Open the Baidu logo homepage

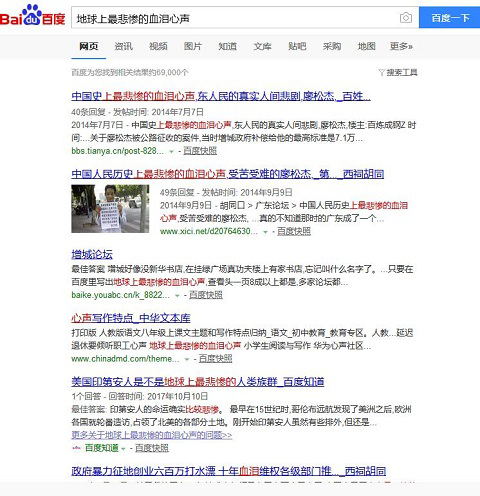click(32, 15)
